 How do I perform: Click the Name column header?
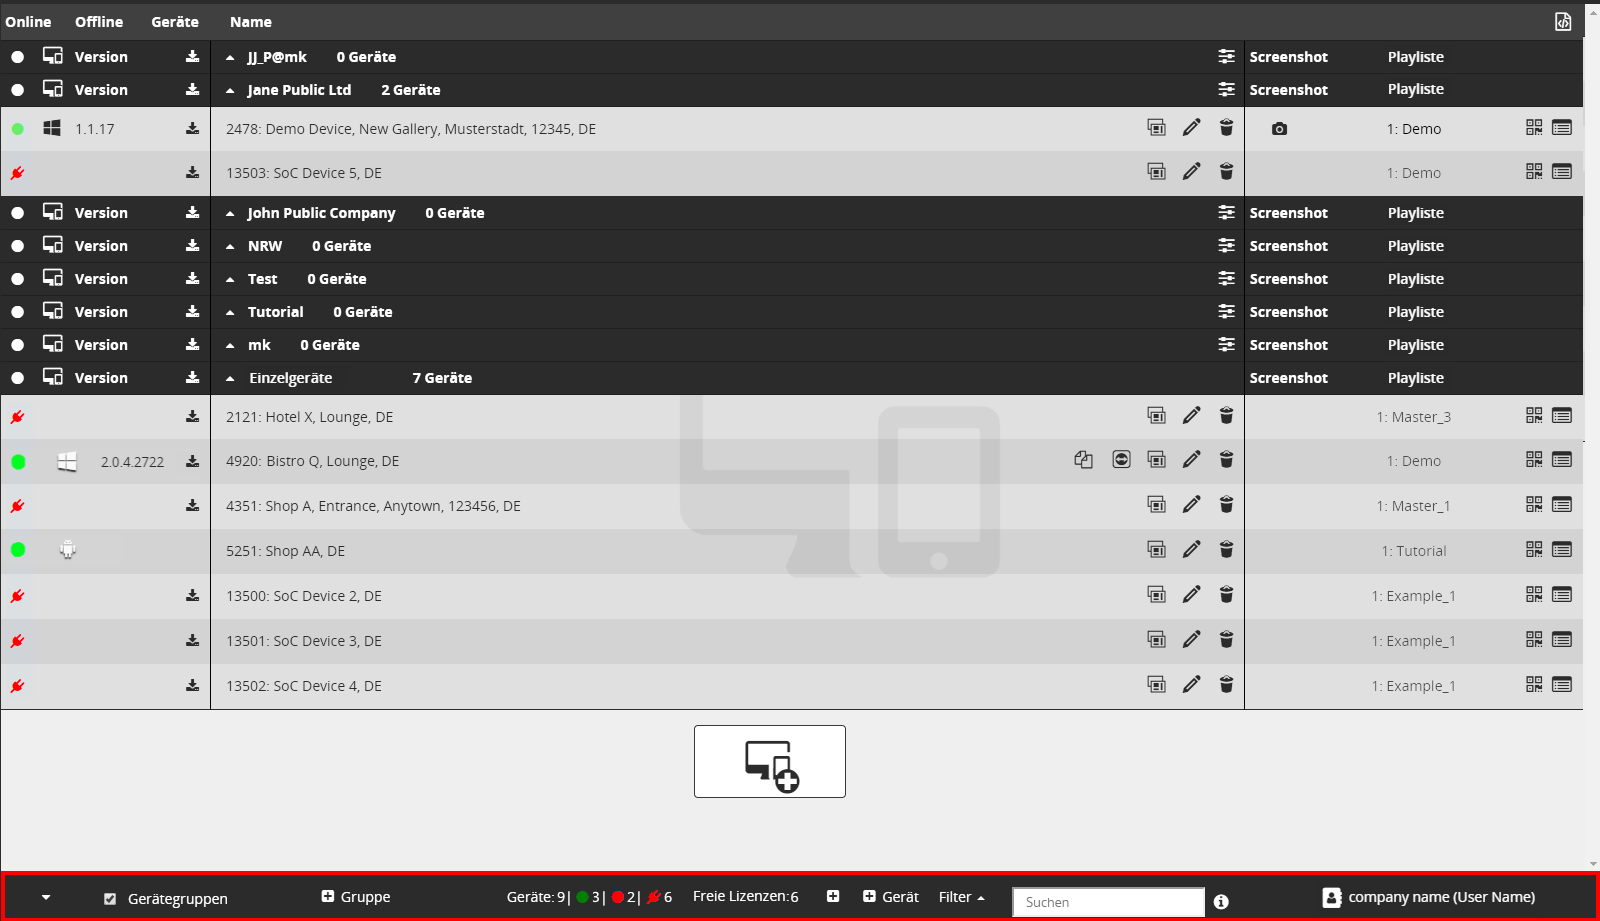pyautogui.click(x=251, y=22)
